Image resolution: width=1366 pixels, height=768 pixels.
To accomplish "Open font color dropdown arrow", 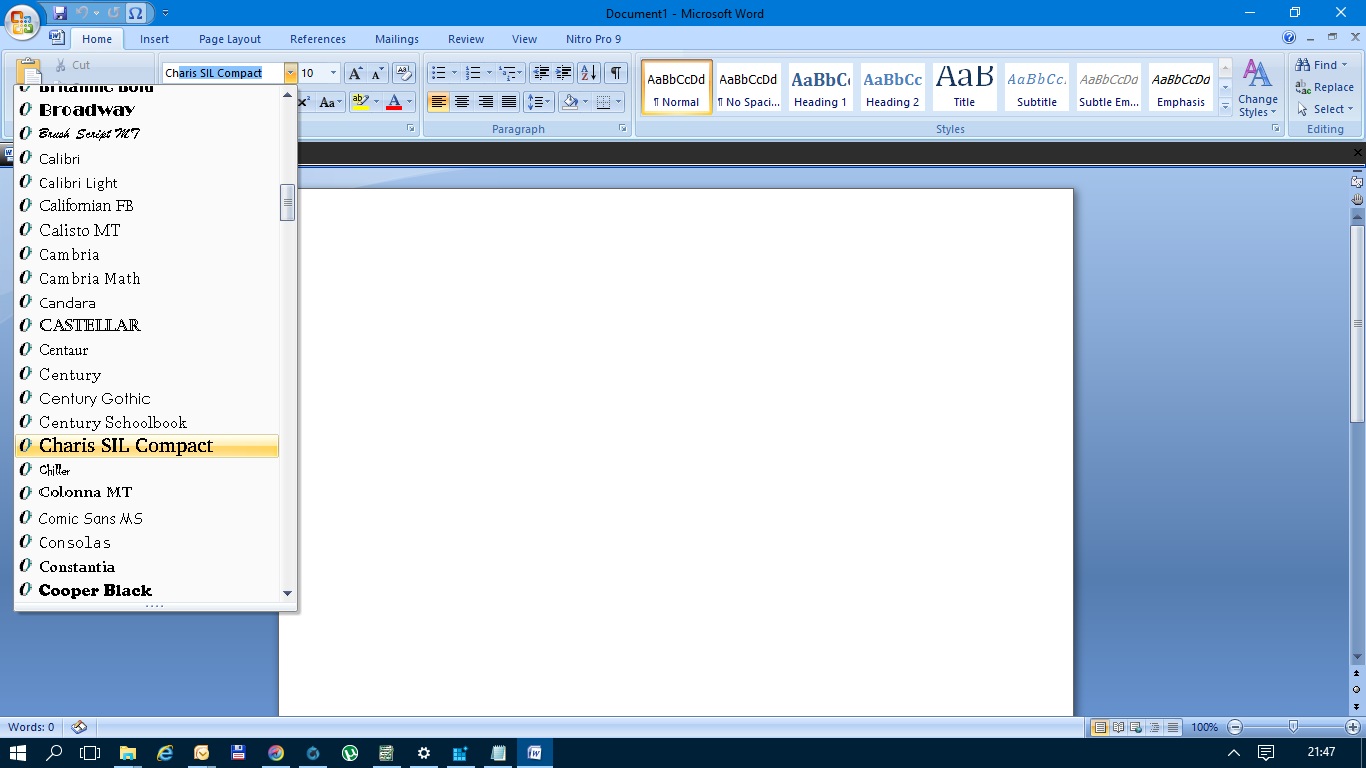I will coord(410,102).
